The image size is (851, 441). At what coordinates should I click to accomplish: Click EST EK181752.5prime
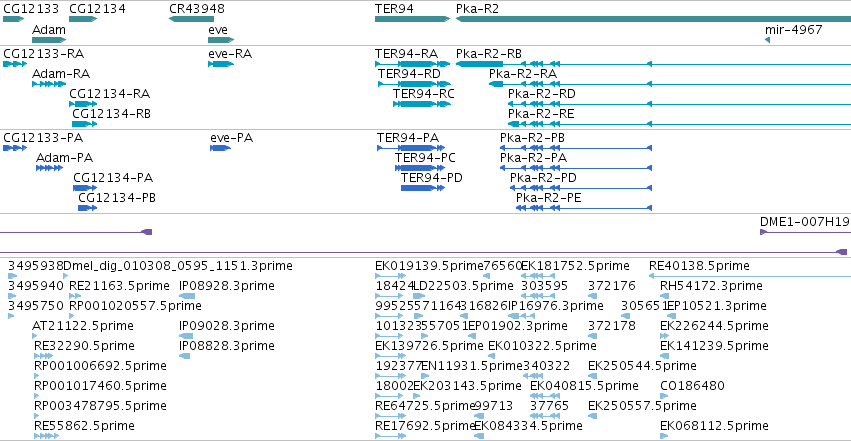point(575,266)
